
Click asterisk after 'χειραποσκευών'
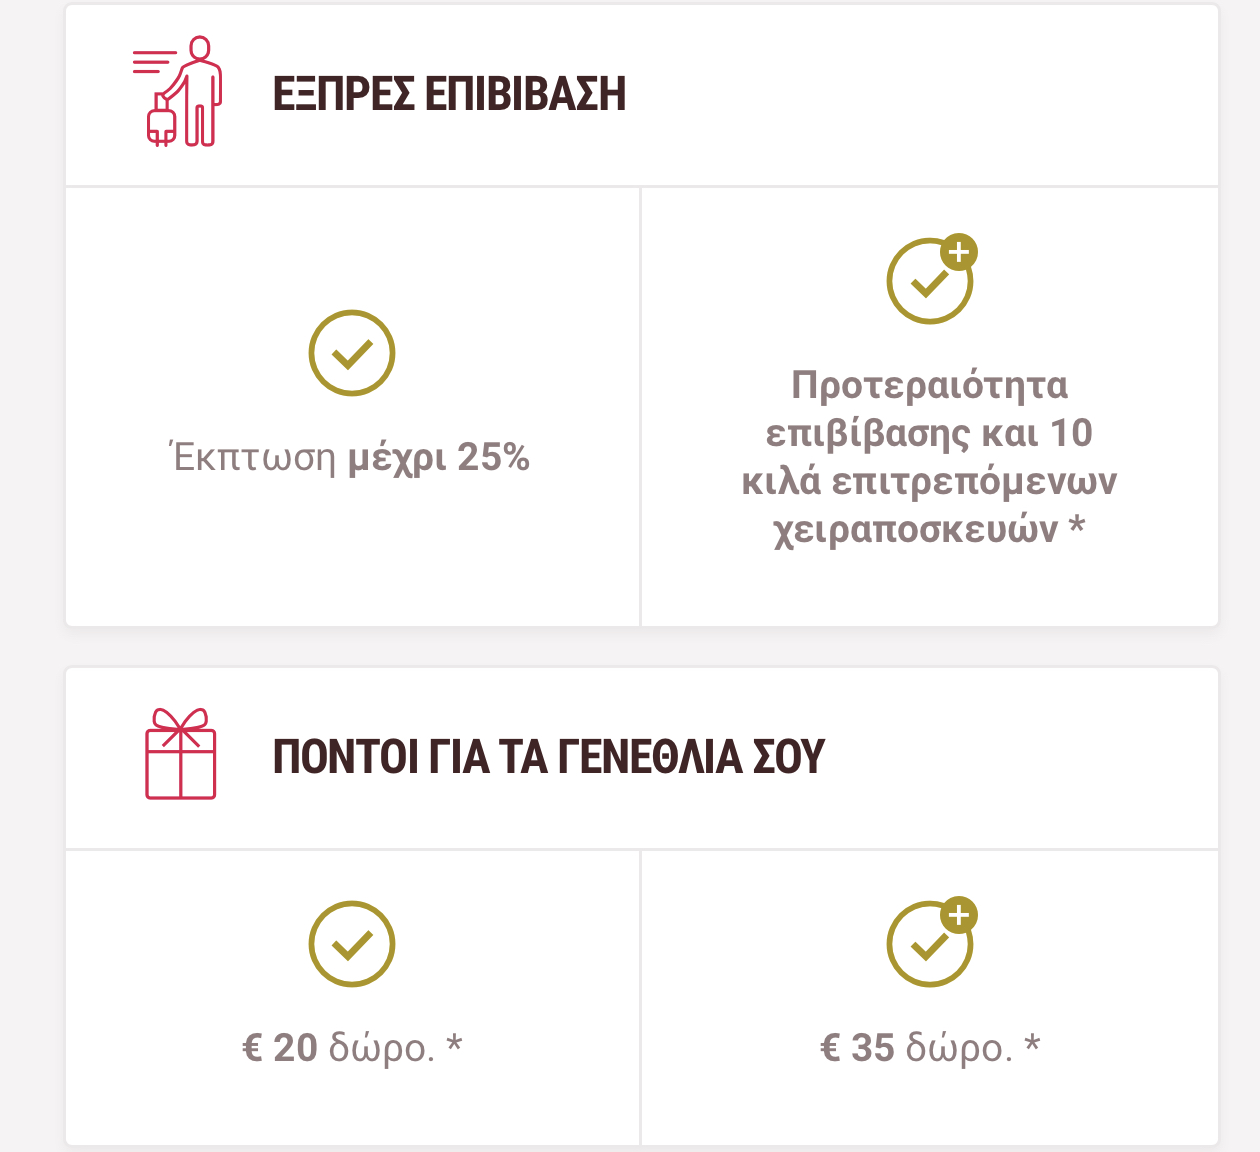tap(1076, 524)
